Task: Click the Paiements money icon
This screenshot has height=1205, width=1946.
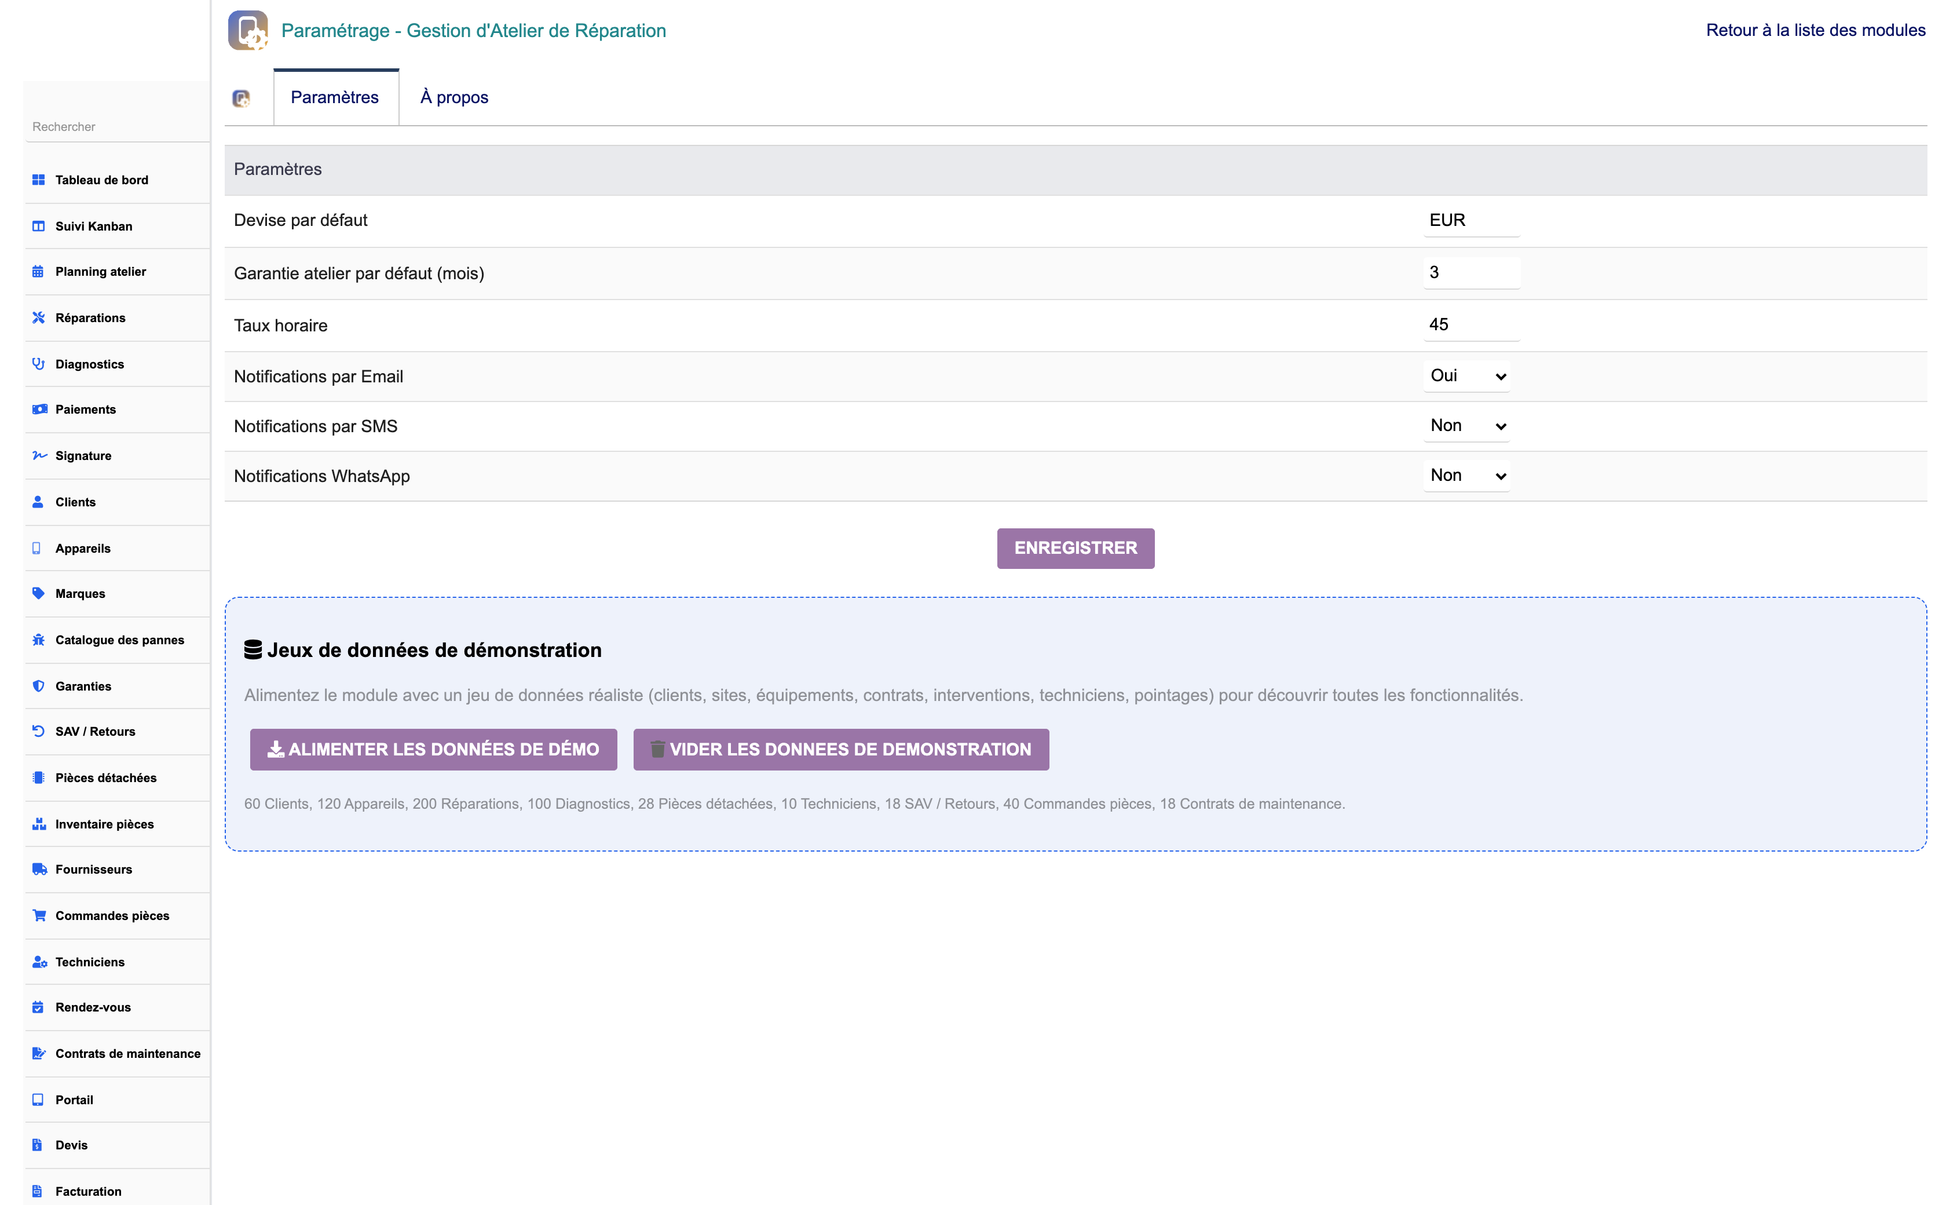Action: pyautogui.click(x=39, y=410)
